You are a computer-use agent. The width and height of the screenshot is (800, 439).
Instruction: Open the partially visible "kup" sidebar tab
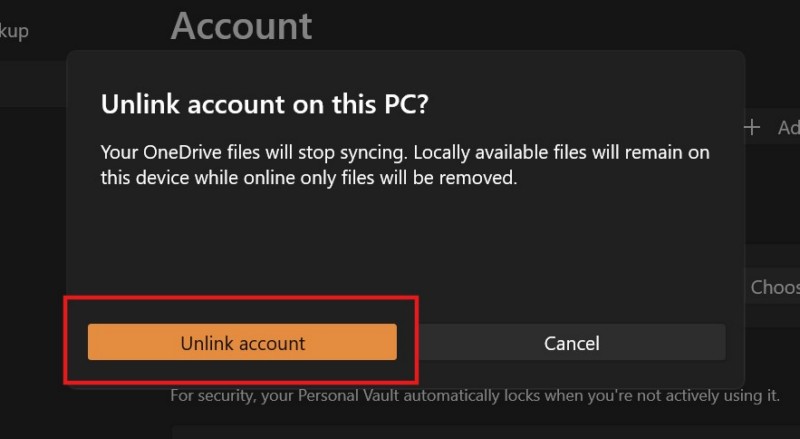point(14,31)
